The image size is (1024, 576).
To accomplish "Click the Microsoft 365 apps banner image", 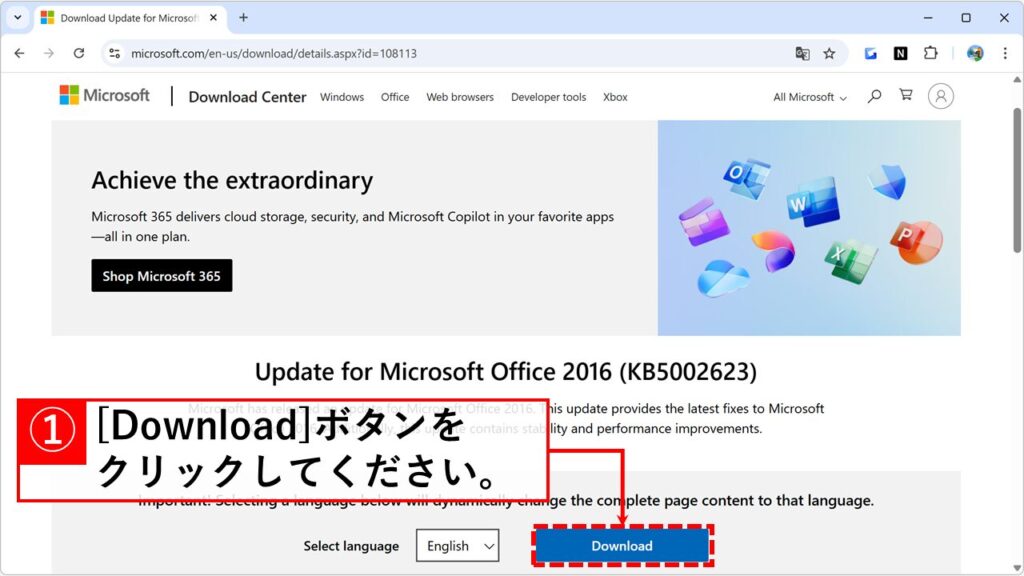I will tap(809, 228).
